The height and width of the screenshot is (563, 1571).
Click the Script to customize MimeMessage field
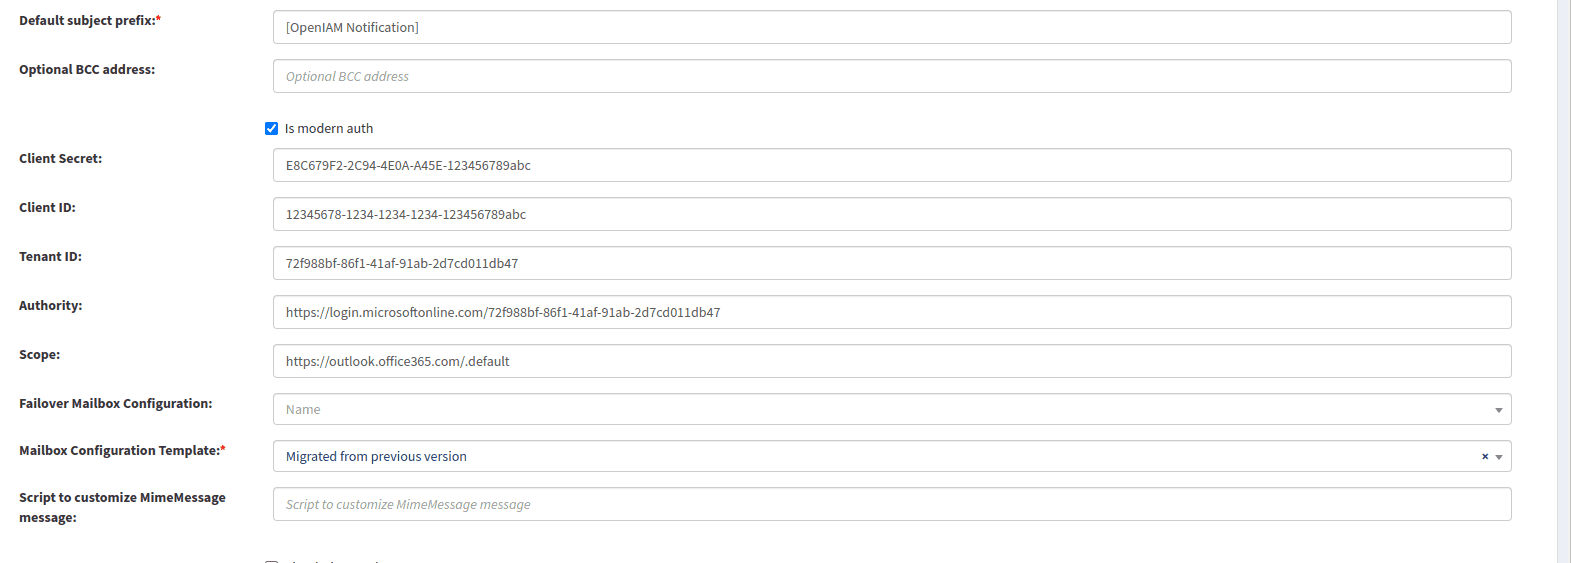point(892,504)
